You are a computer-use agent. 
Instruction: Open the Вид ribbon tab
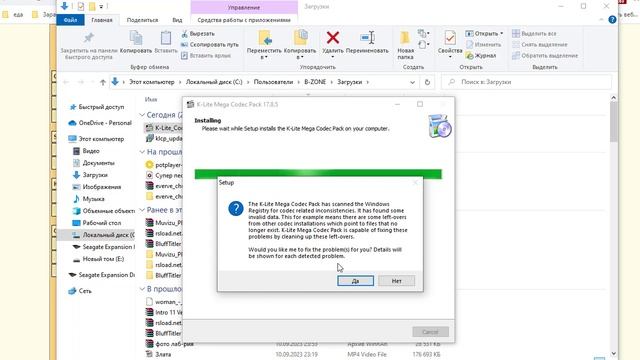[177, 20]
